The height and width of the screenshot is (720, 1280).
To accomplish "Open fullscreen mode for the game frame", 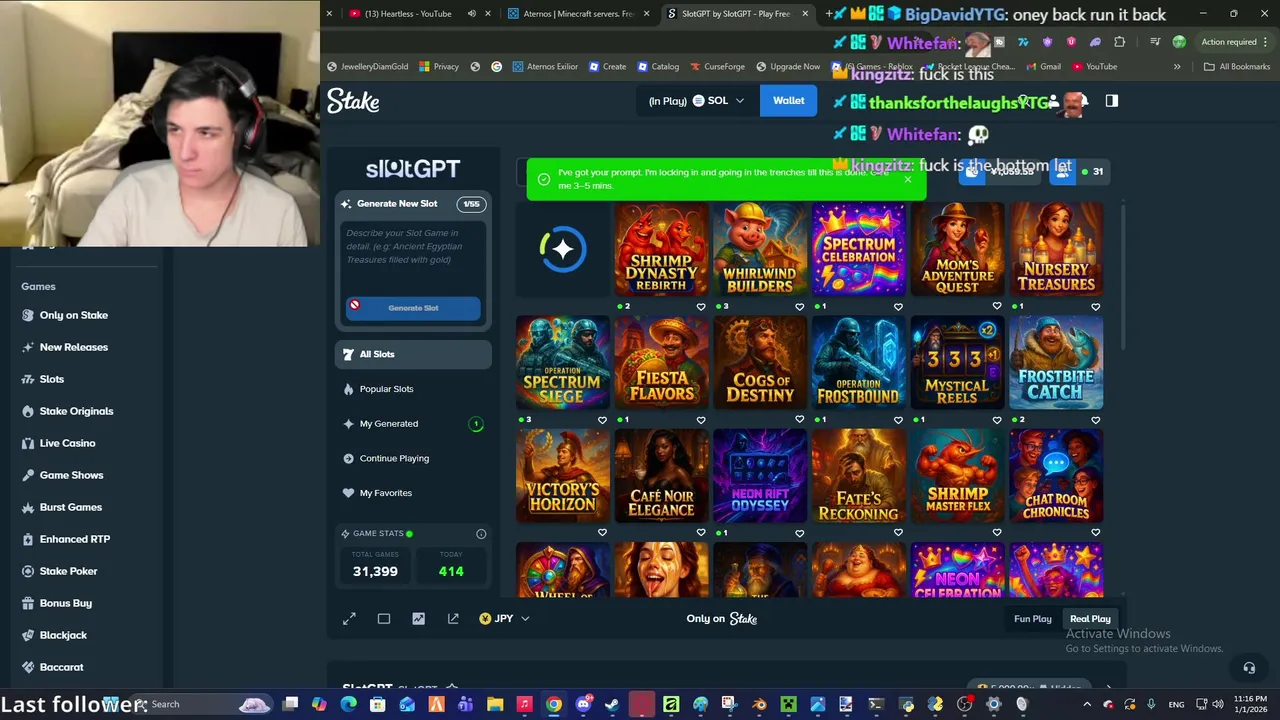I will (349, 619).
